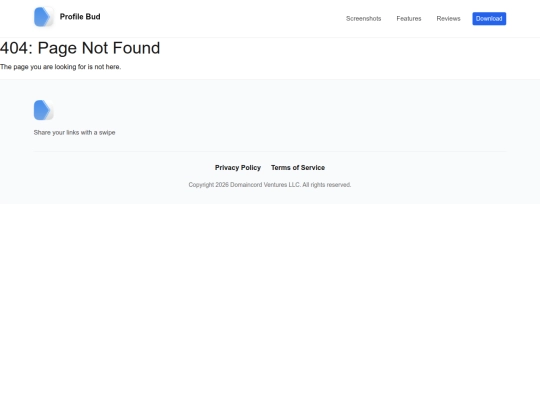Open the Terms of Service link
The image size is (540, 405).
point(298,168)
